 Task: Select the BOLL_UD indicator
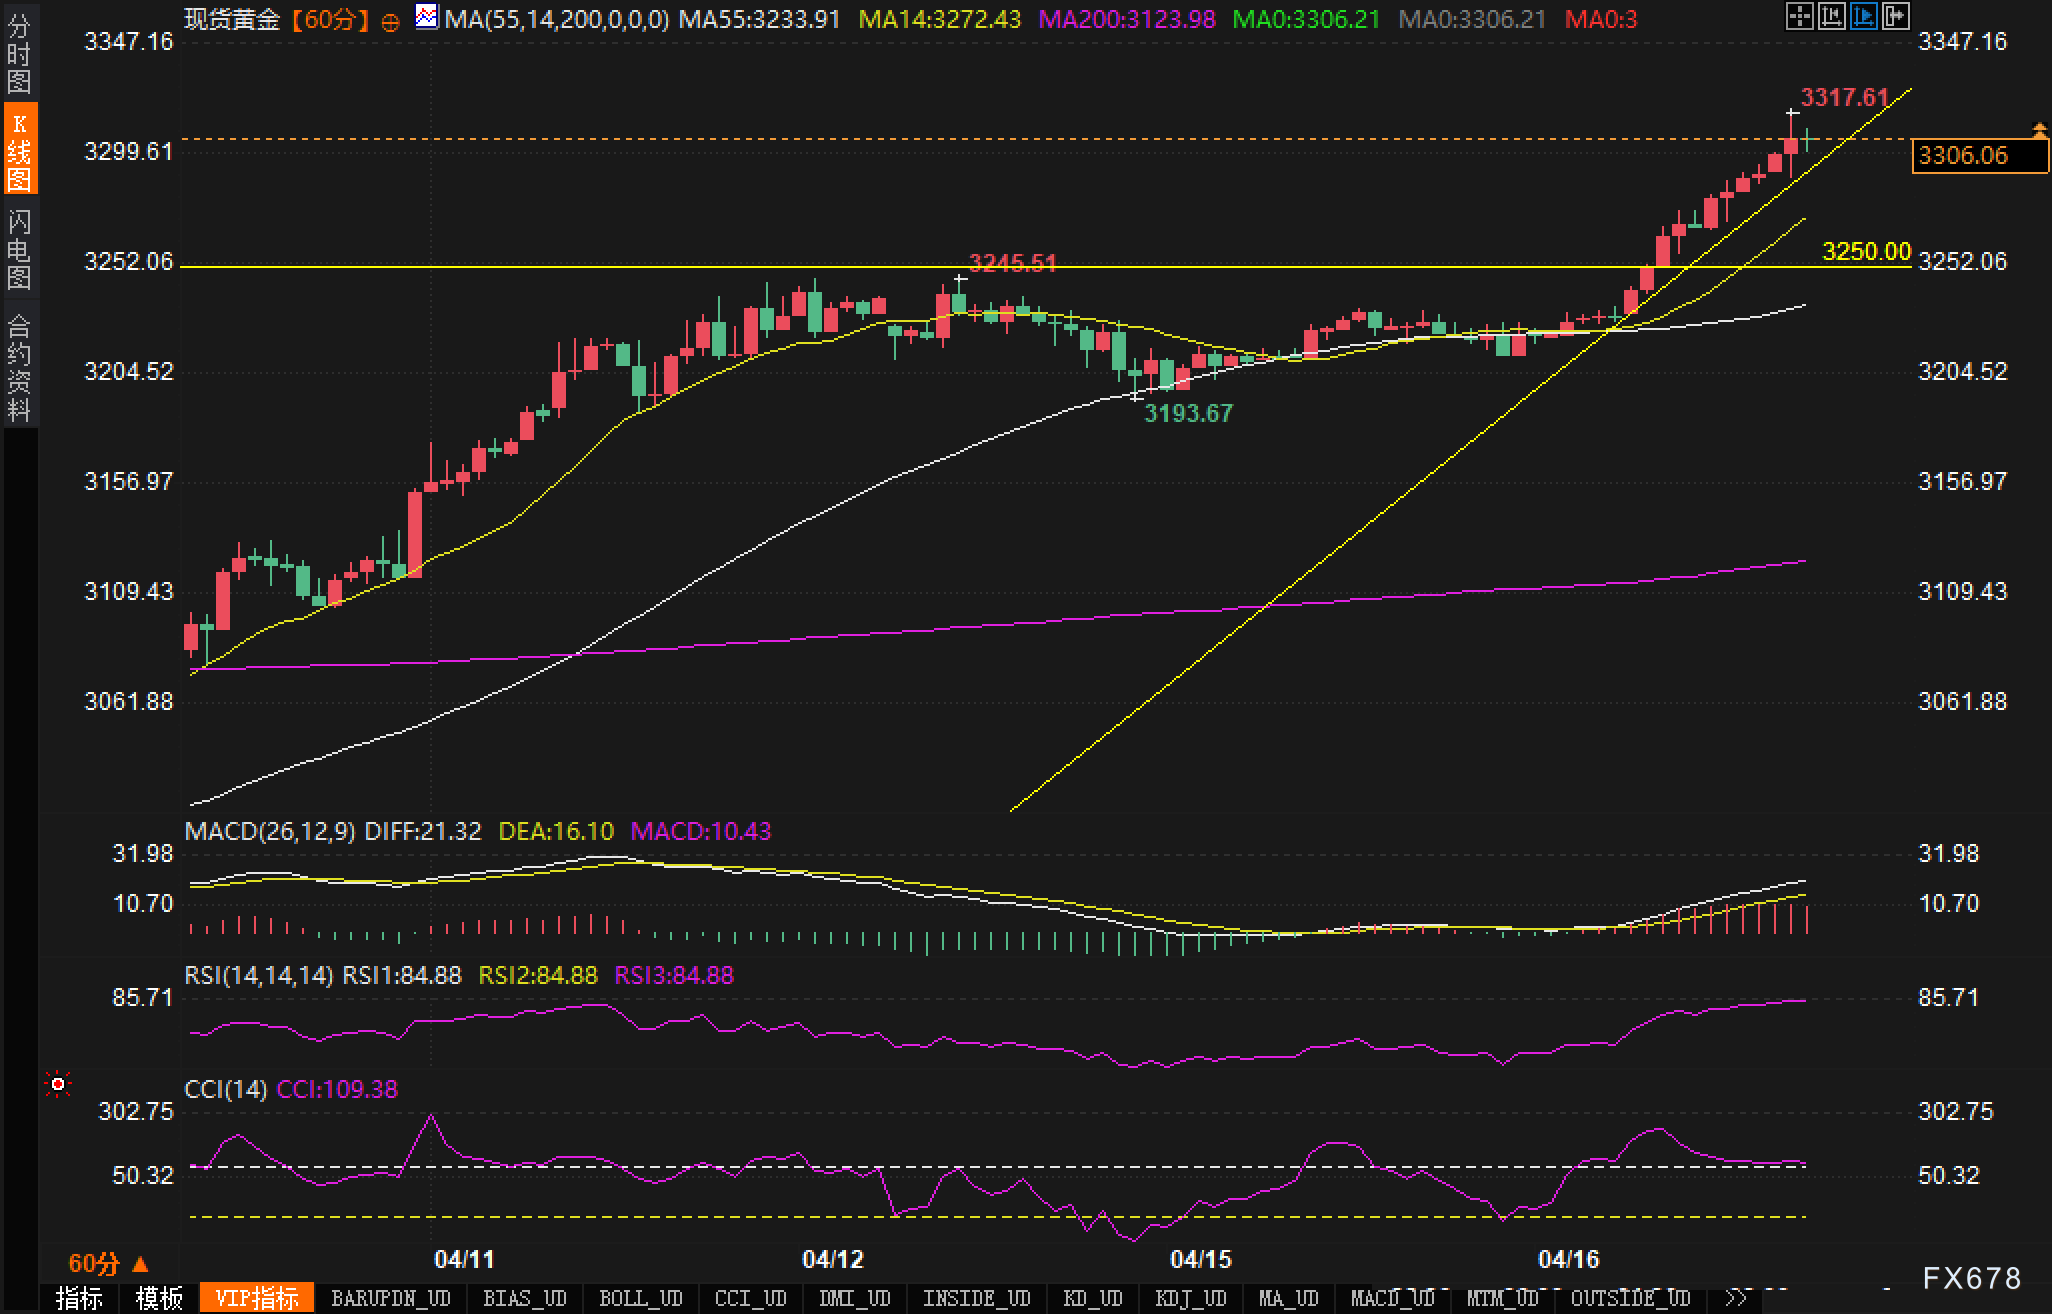coord(640,1298)
